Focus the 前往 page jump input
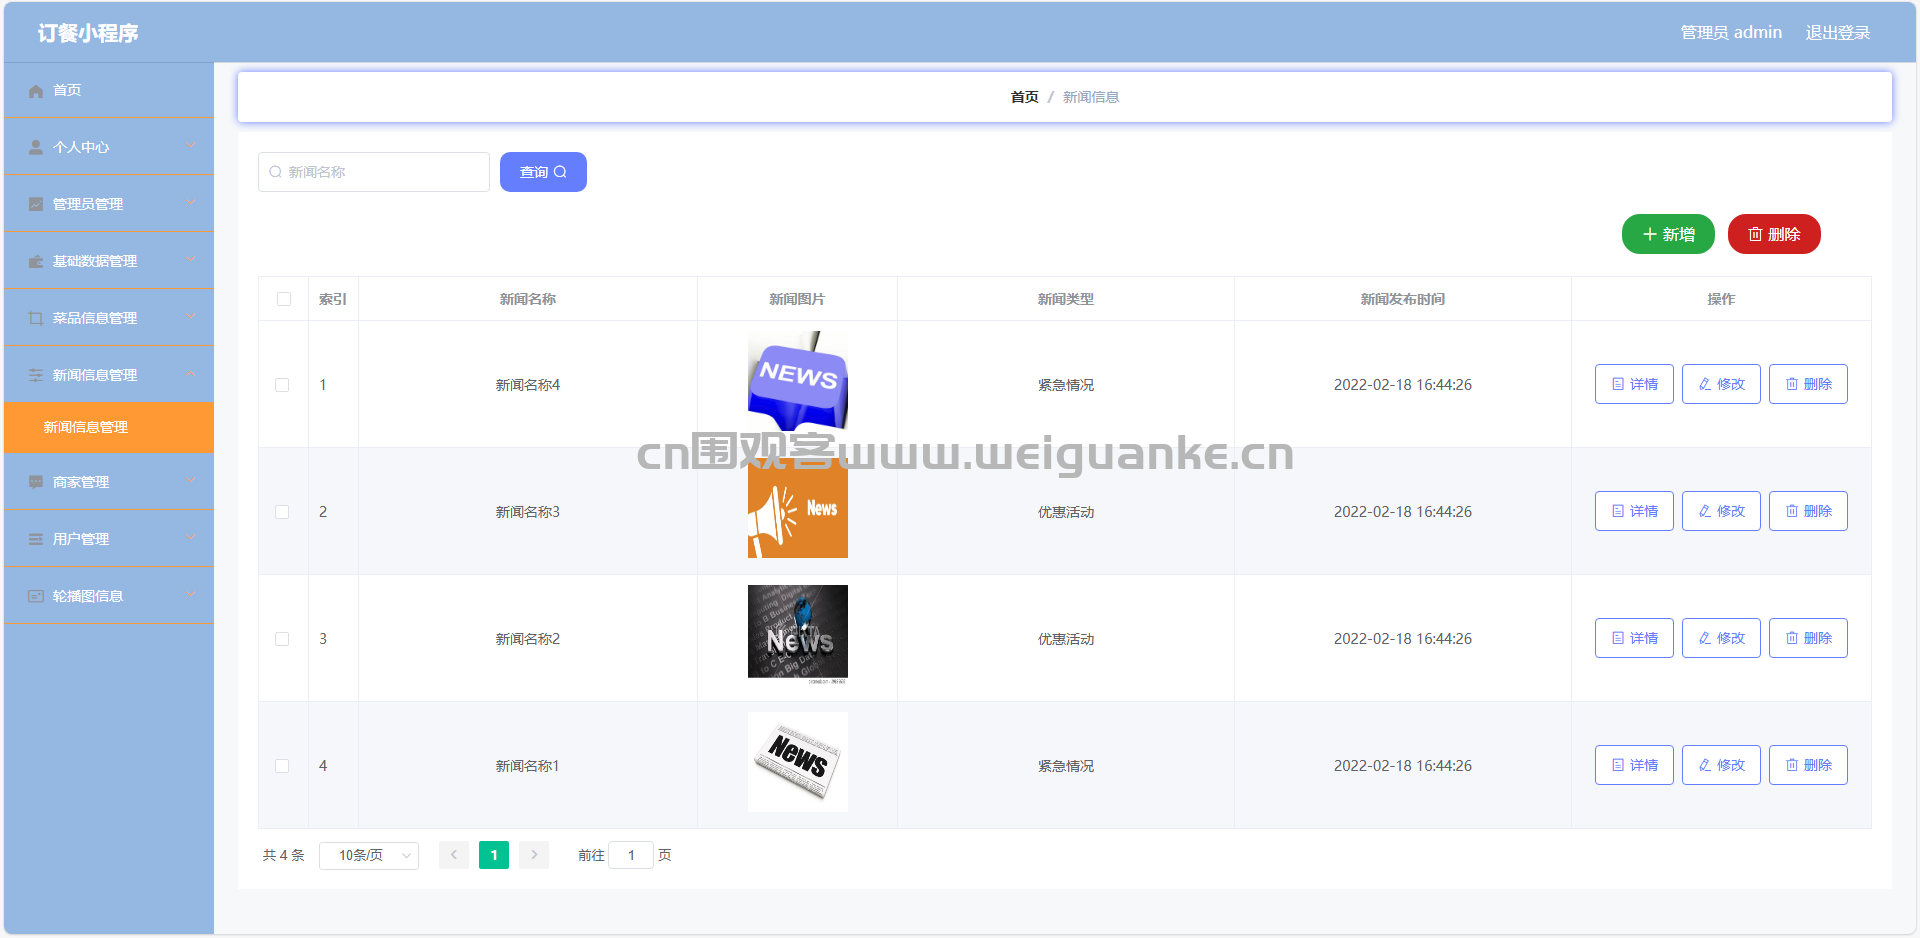Viewport: 1920px width, 938px height. [631, 855]
